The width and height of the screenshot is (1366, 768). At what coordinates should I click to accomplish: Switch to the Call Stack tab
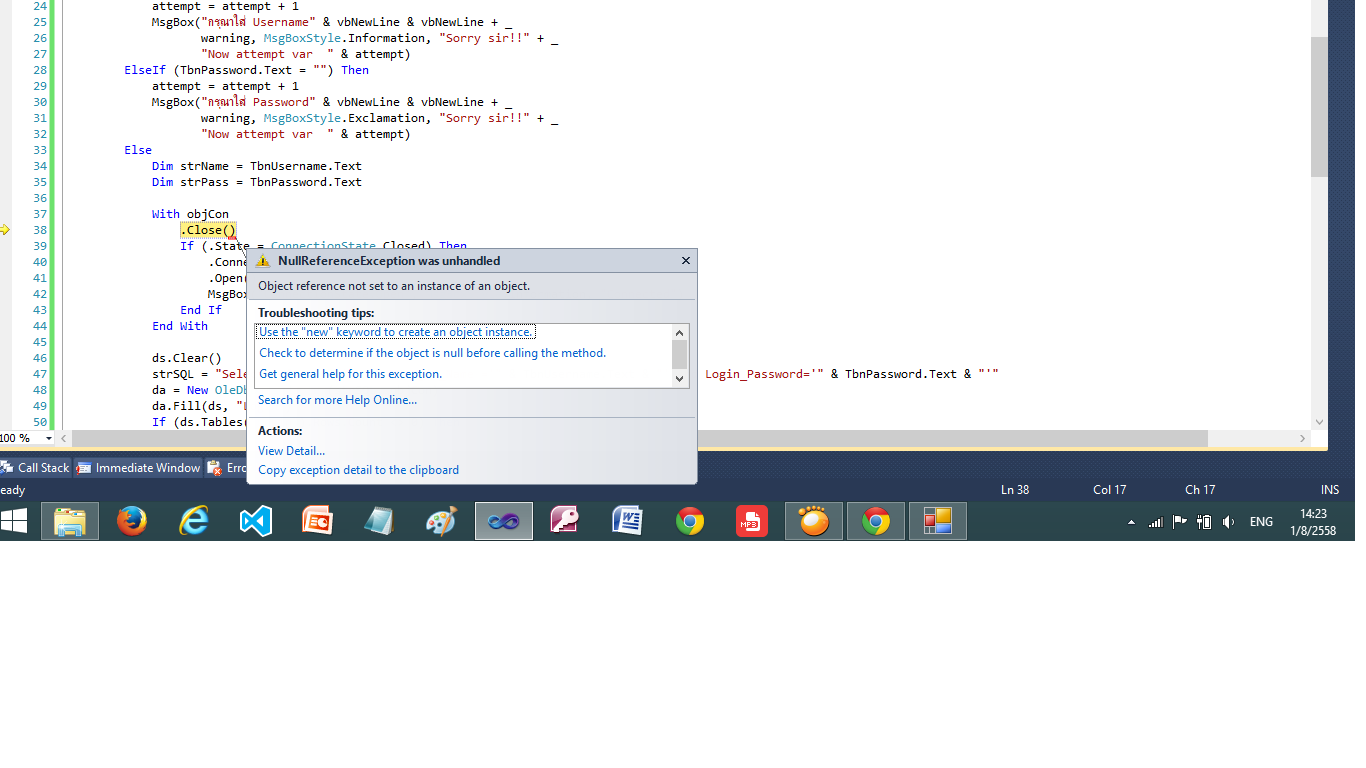(35, 468)
